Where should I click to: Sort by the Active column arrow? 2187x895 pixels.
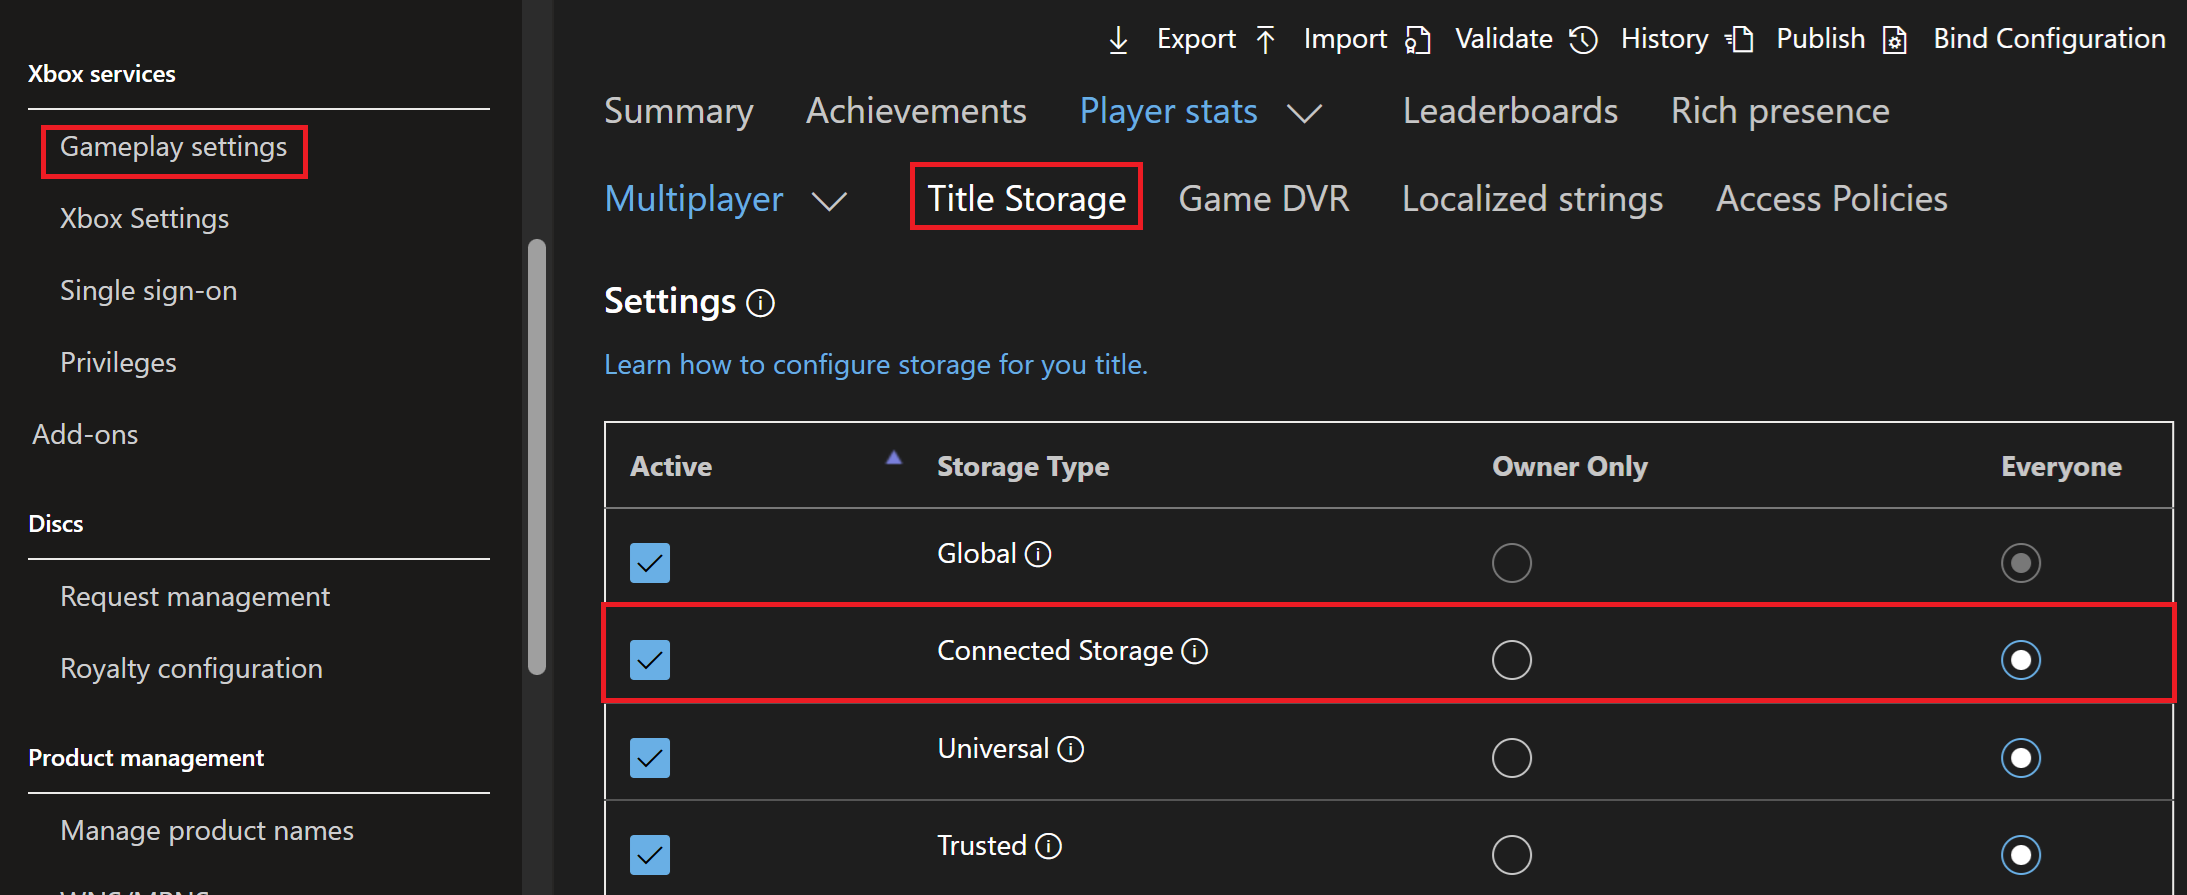point(894,458)
